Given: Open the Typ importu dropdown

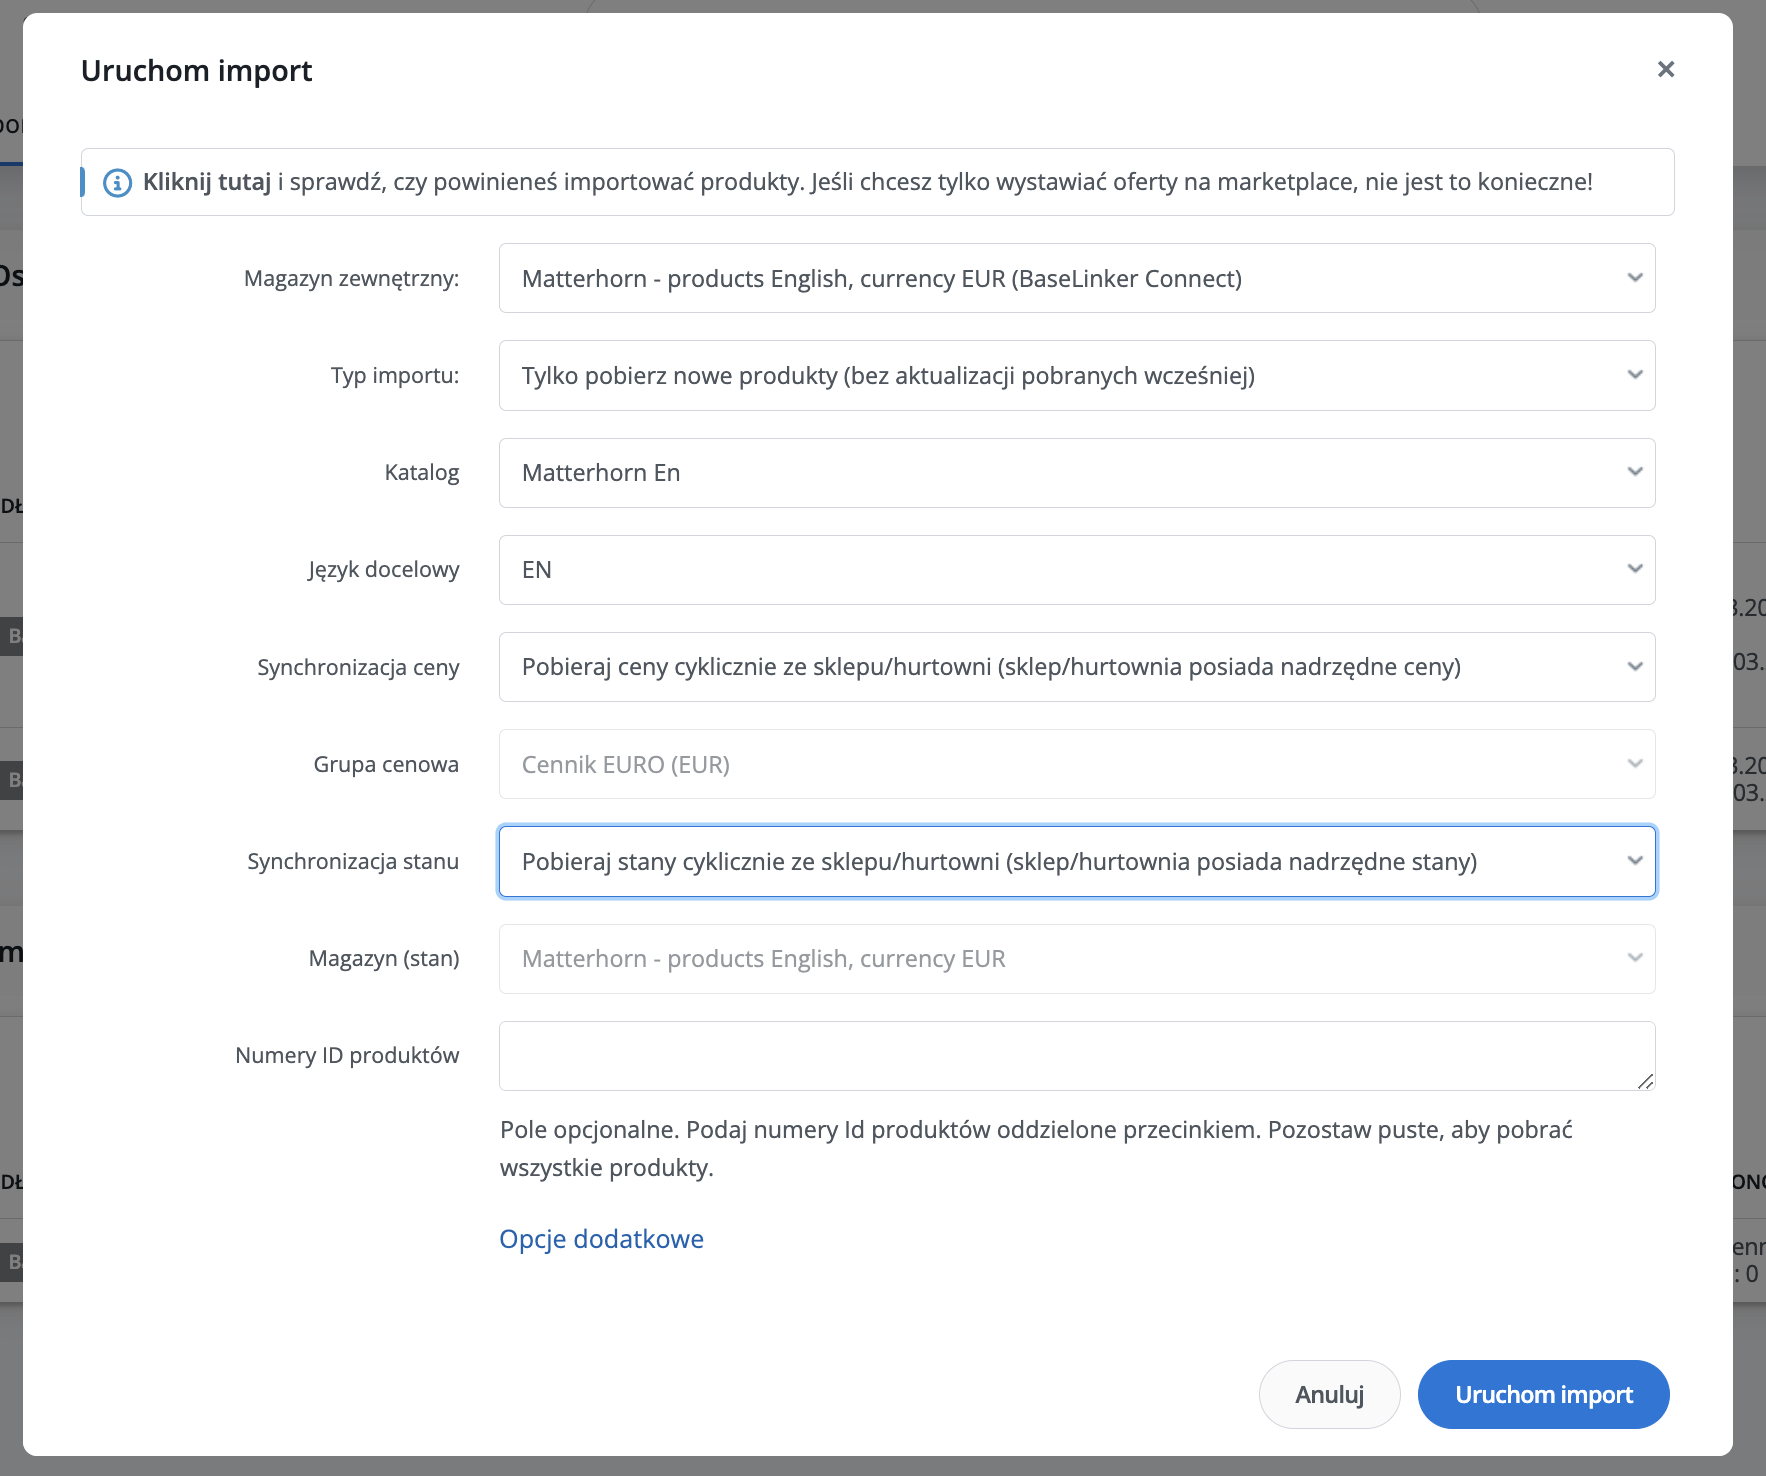Looking at the screenshot, I should pos(1077,375).
